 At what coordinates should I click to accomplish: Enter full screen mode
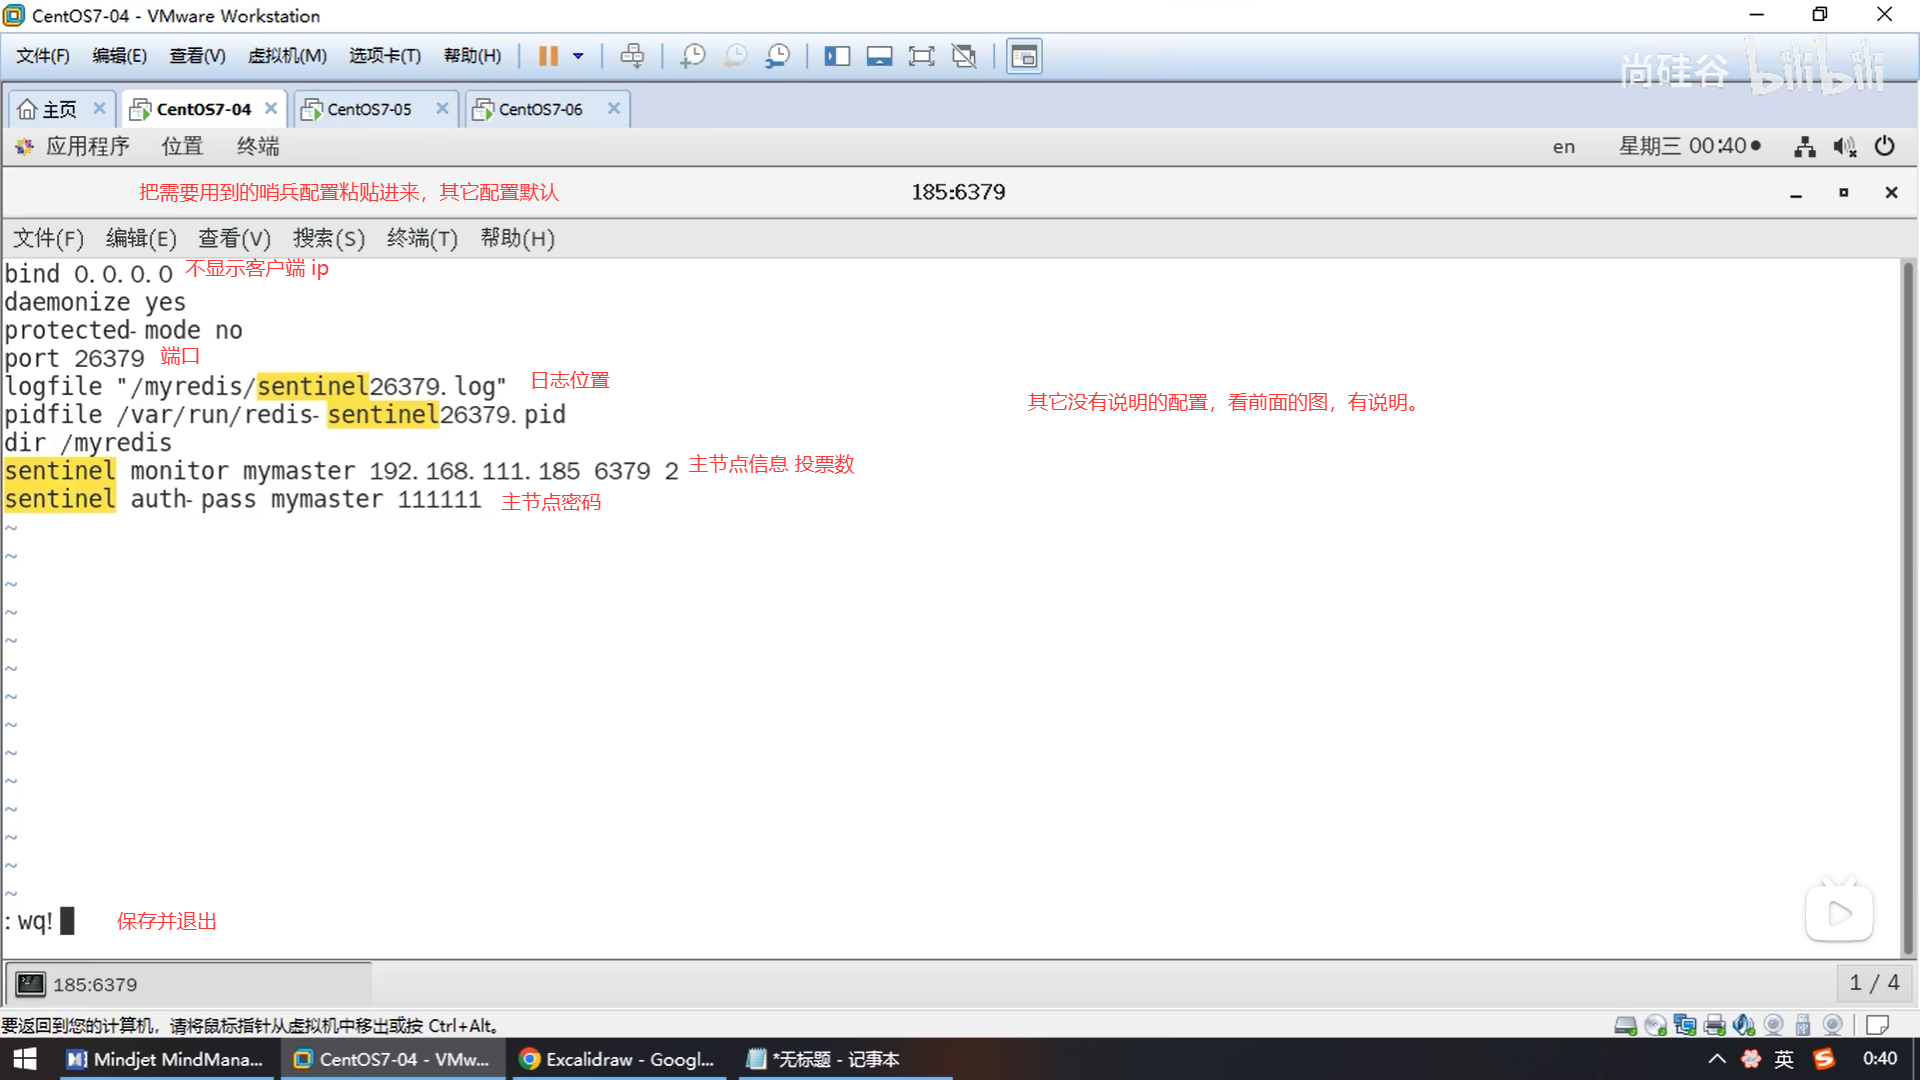(x=921, y=56)
